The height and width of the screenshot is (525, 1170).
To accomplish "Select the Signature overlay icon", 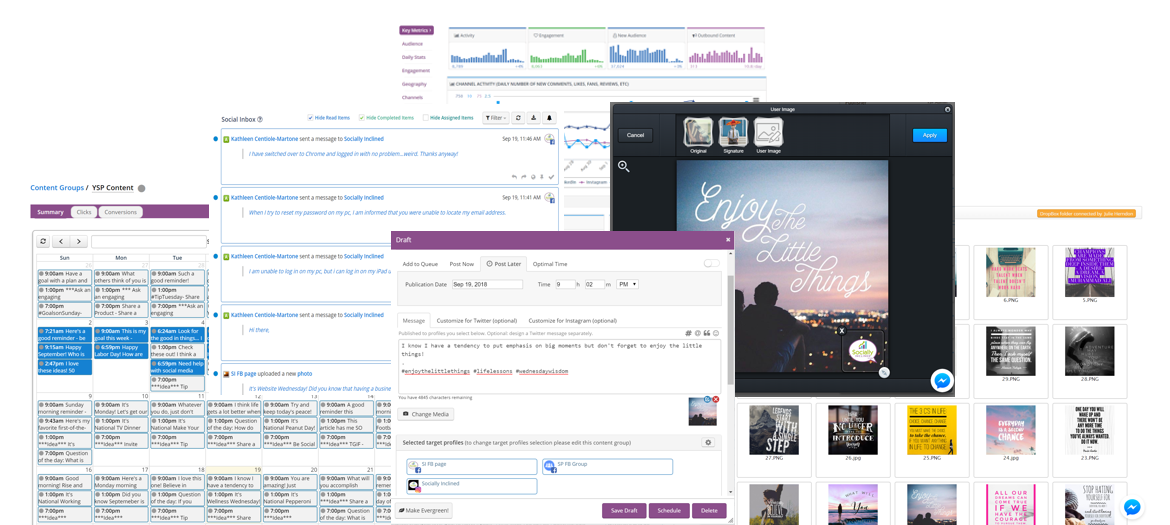I will [x=733, y=132].
